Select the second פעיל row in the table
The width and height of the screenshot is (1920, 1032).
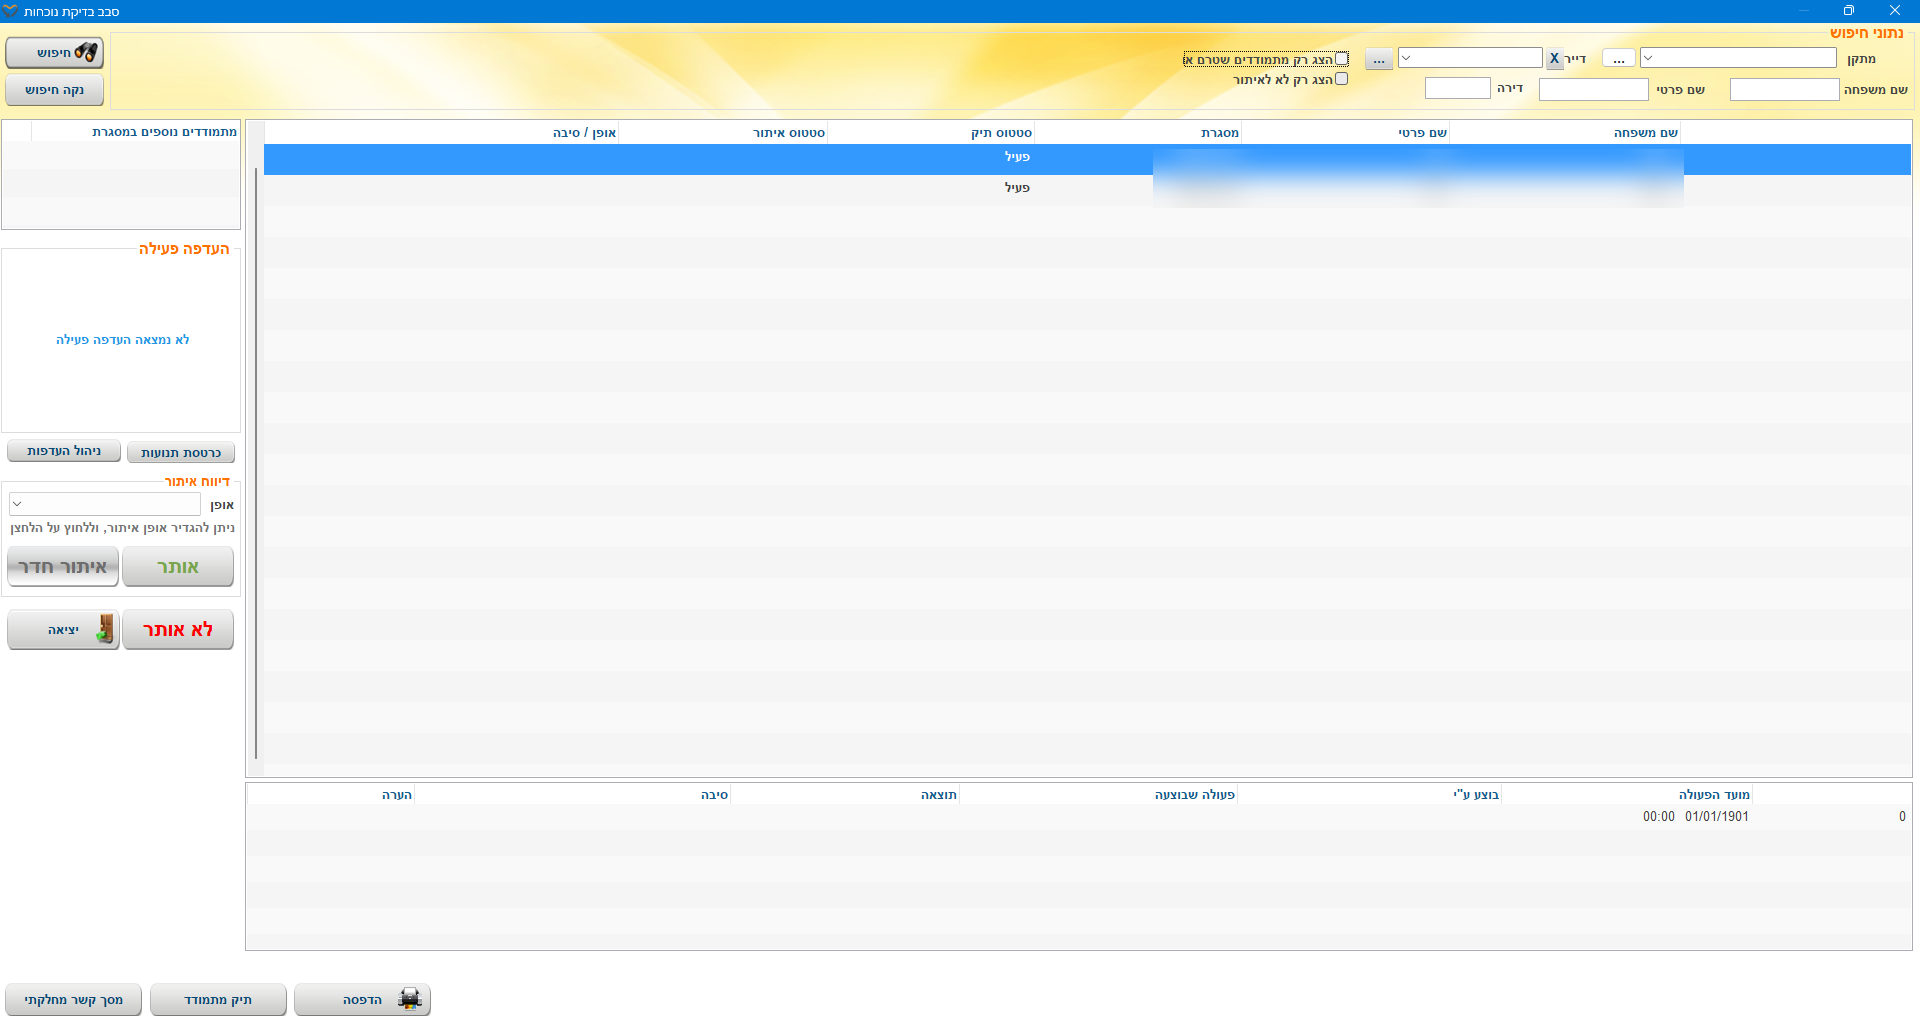coord(1017,188)
